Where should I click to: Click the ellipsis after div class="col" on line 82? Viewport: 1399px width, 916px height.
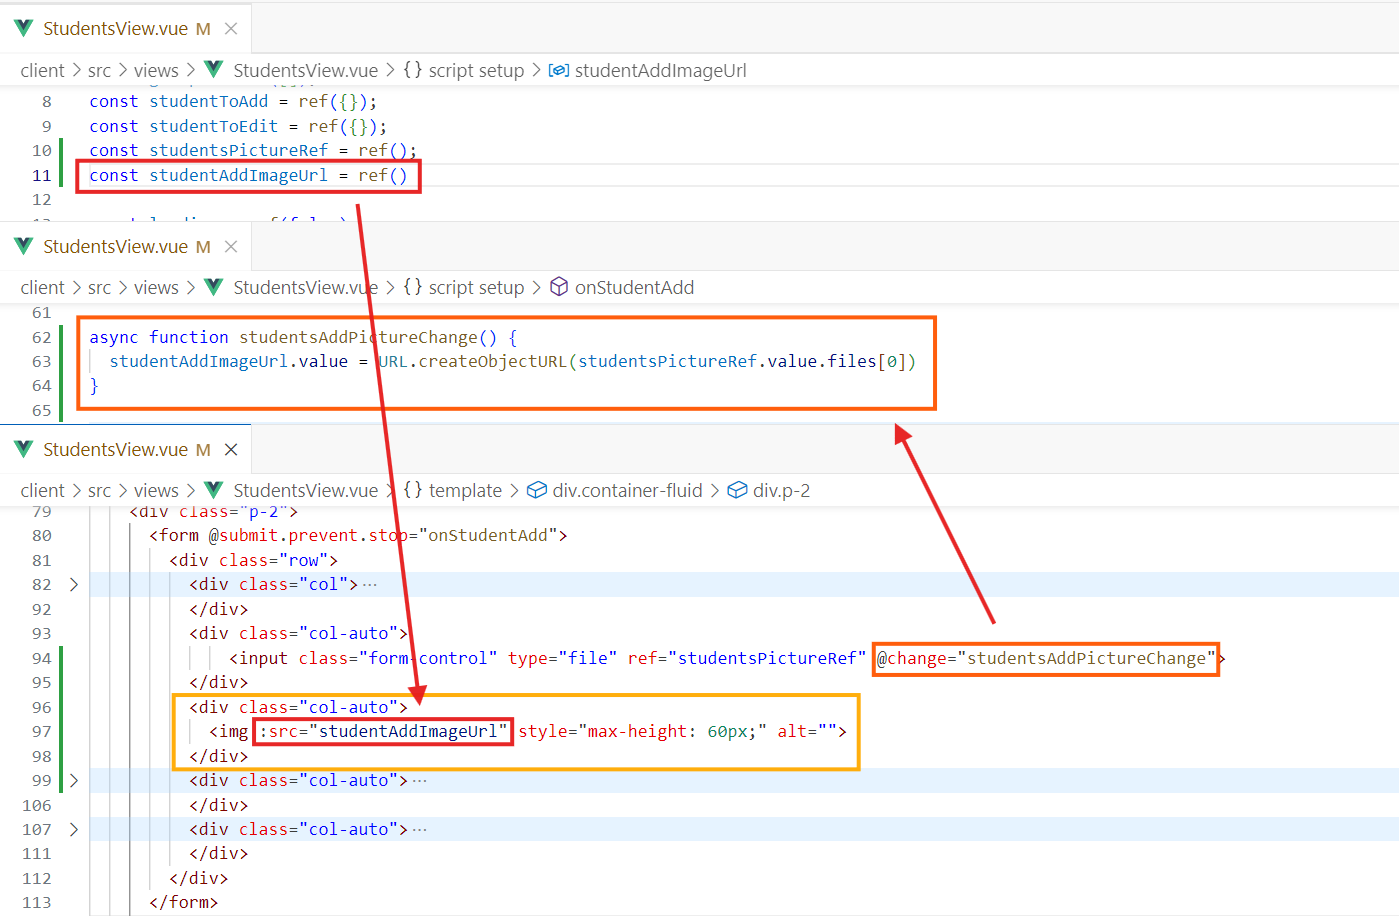(370, 584)
